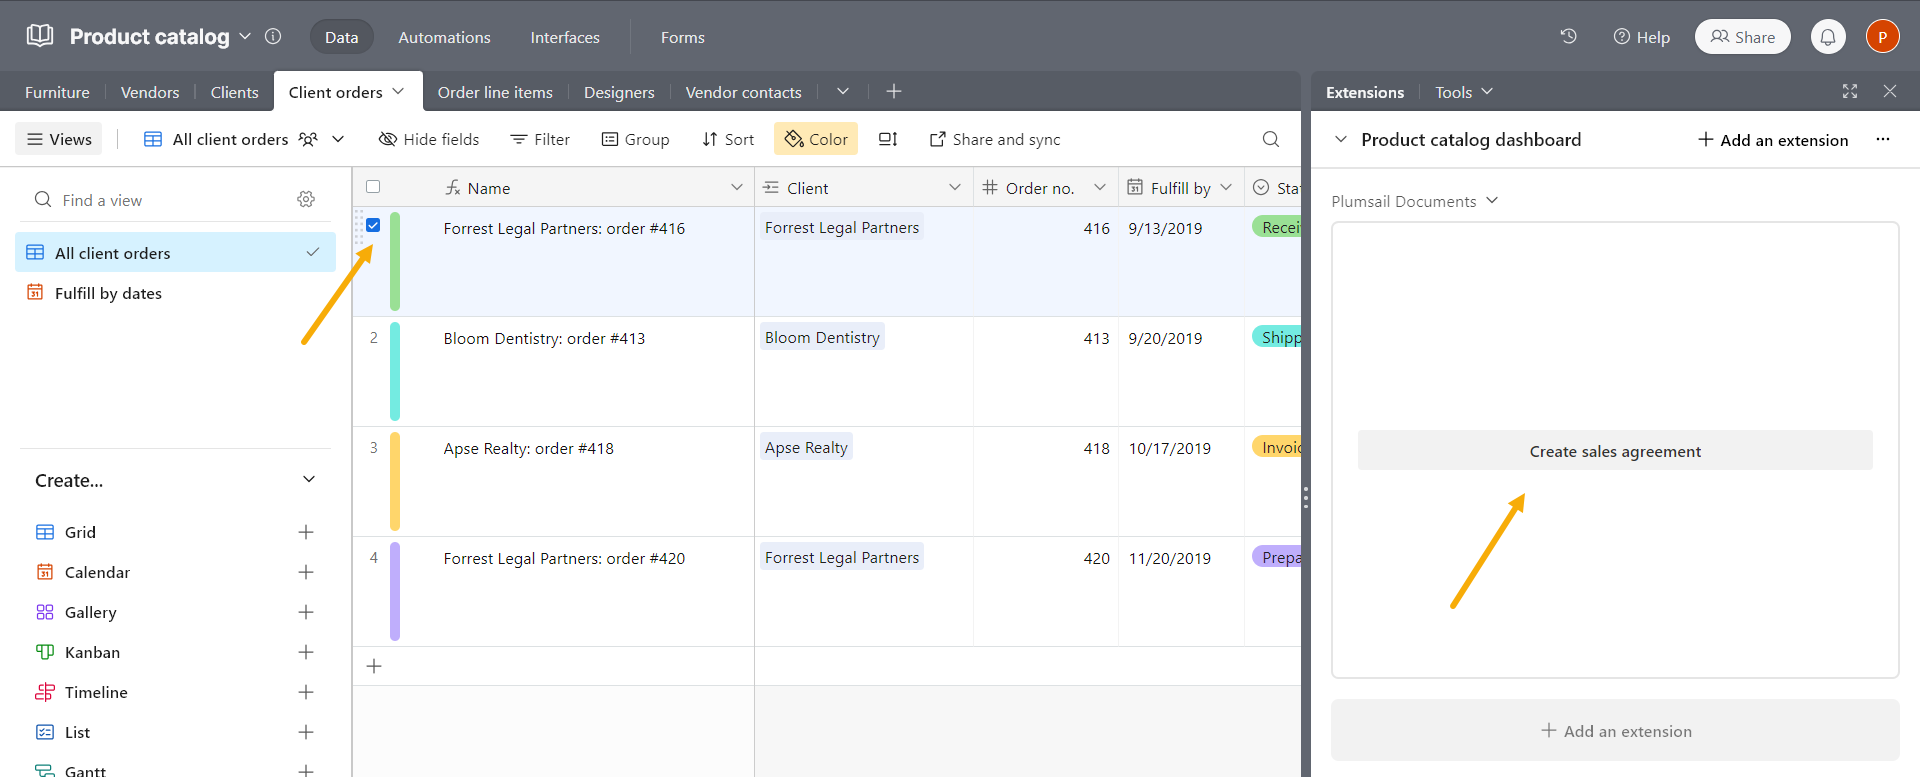This screenshot has width=1920, height=777.
Task: Switch to Automations tab
Action: [444, 37]
